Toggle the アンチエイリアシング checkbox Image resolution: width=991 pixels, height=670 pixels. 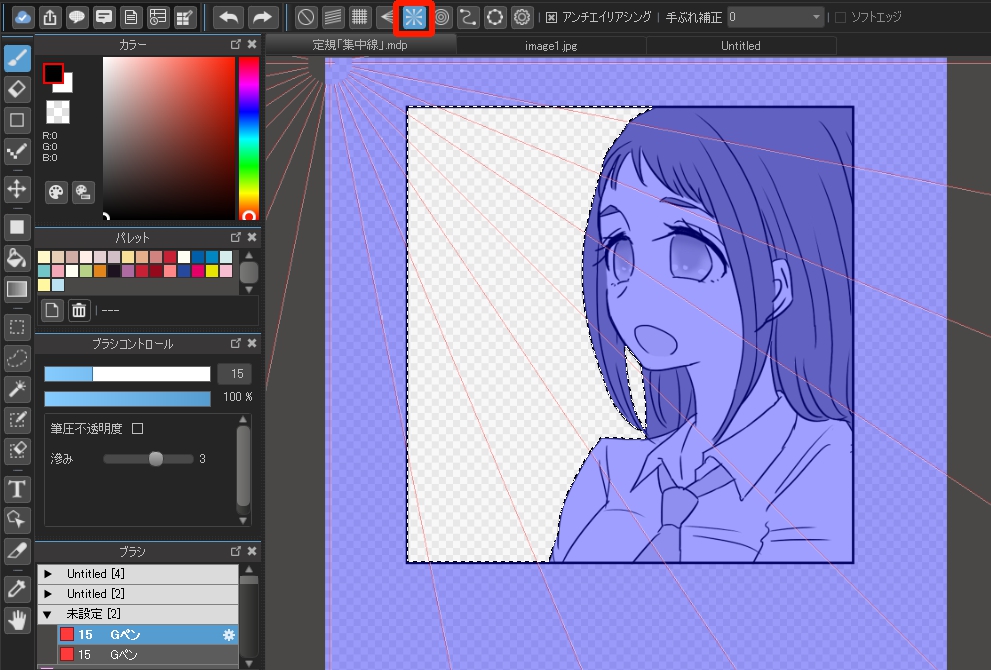(552, 17)
